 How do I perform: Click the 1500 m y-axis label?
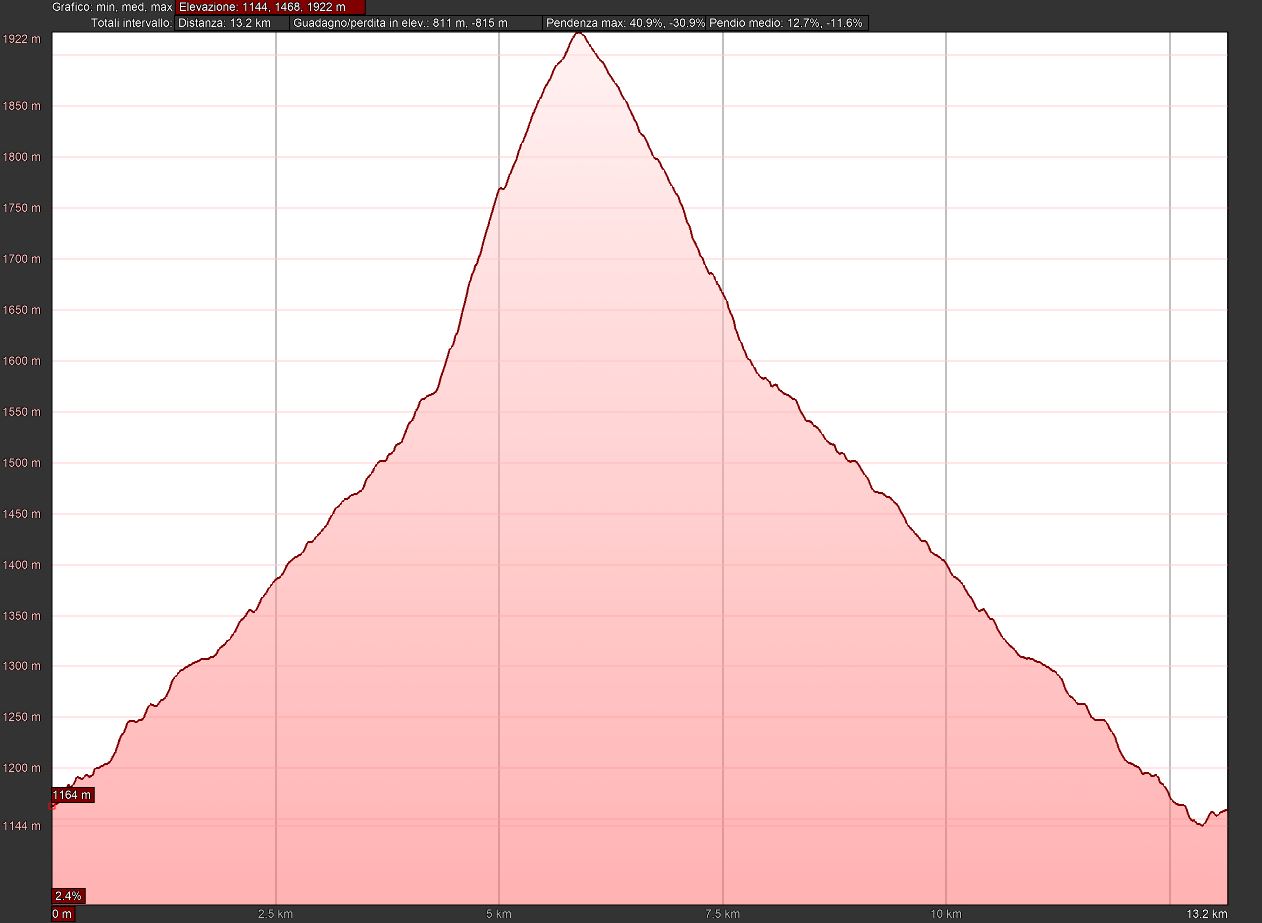[x=22, y=463]
